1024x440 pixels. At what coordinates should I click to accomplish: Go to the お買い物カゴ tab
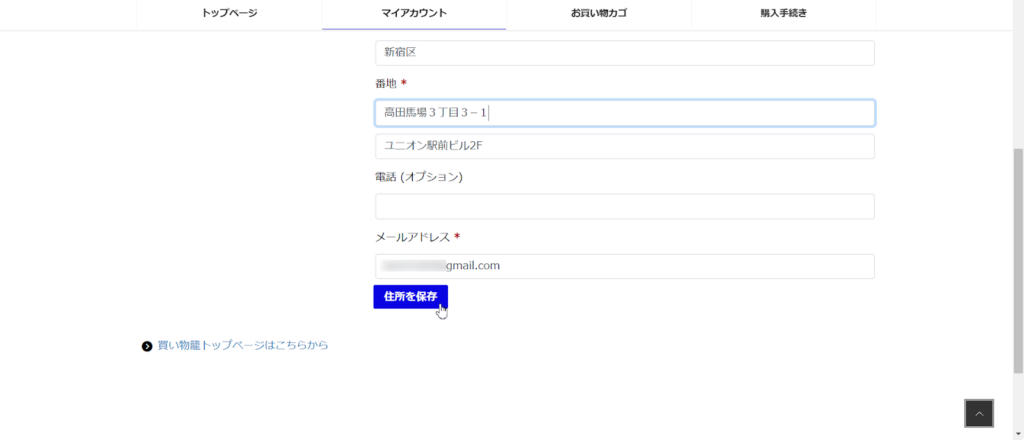pos(599,14)
